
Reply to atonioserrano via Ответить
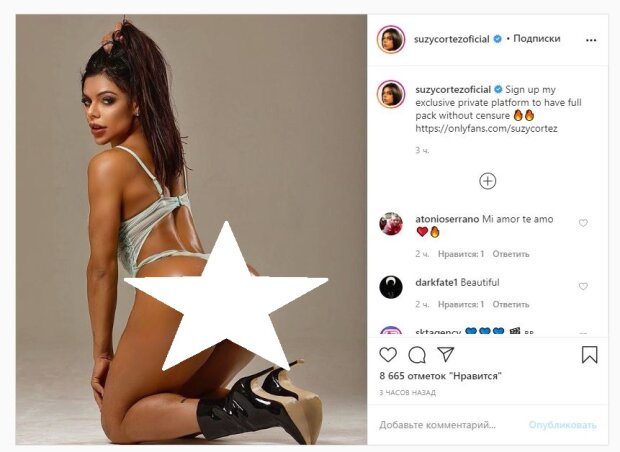pyautogui.click(x=510, y=254)
